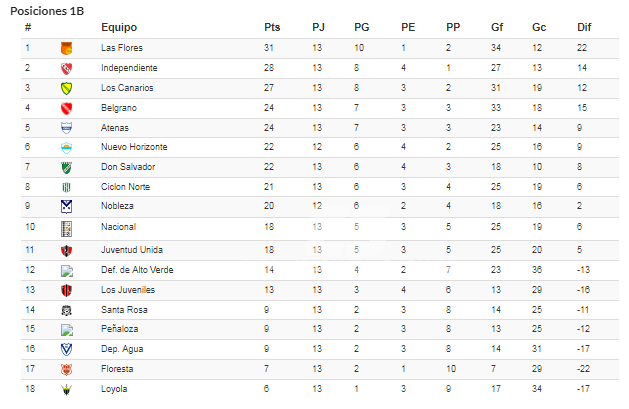
Task: Click the broken image for Peñaloza
Action: point(67,330)
